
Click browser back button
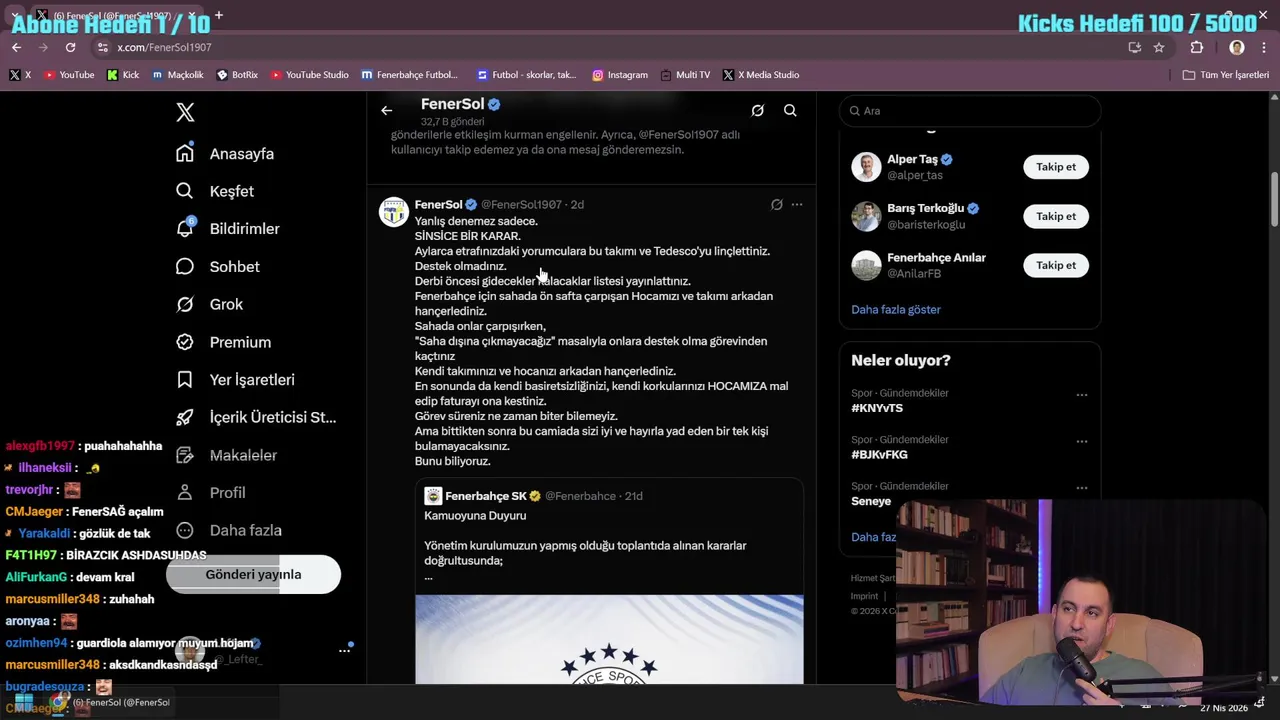pyautogui.click(x=16, y=47)
